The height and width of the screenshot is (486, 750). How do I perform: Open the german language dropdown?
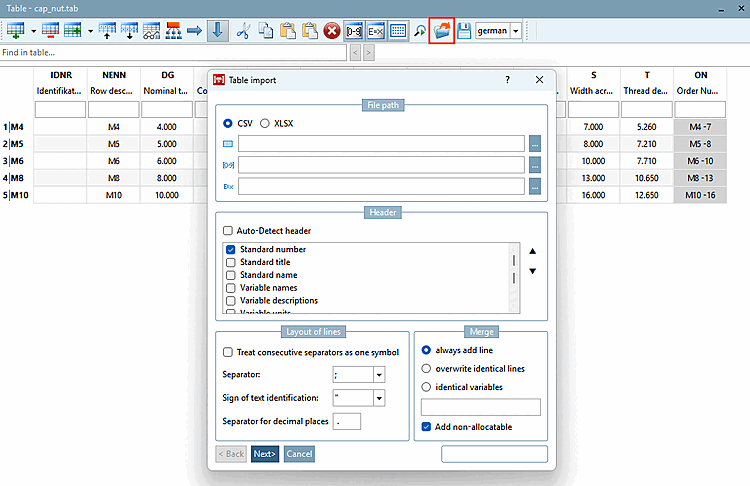[516, 31]
